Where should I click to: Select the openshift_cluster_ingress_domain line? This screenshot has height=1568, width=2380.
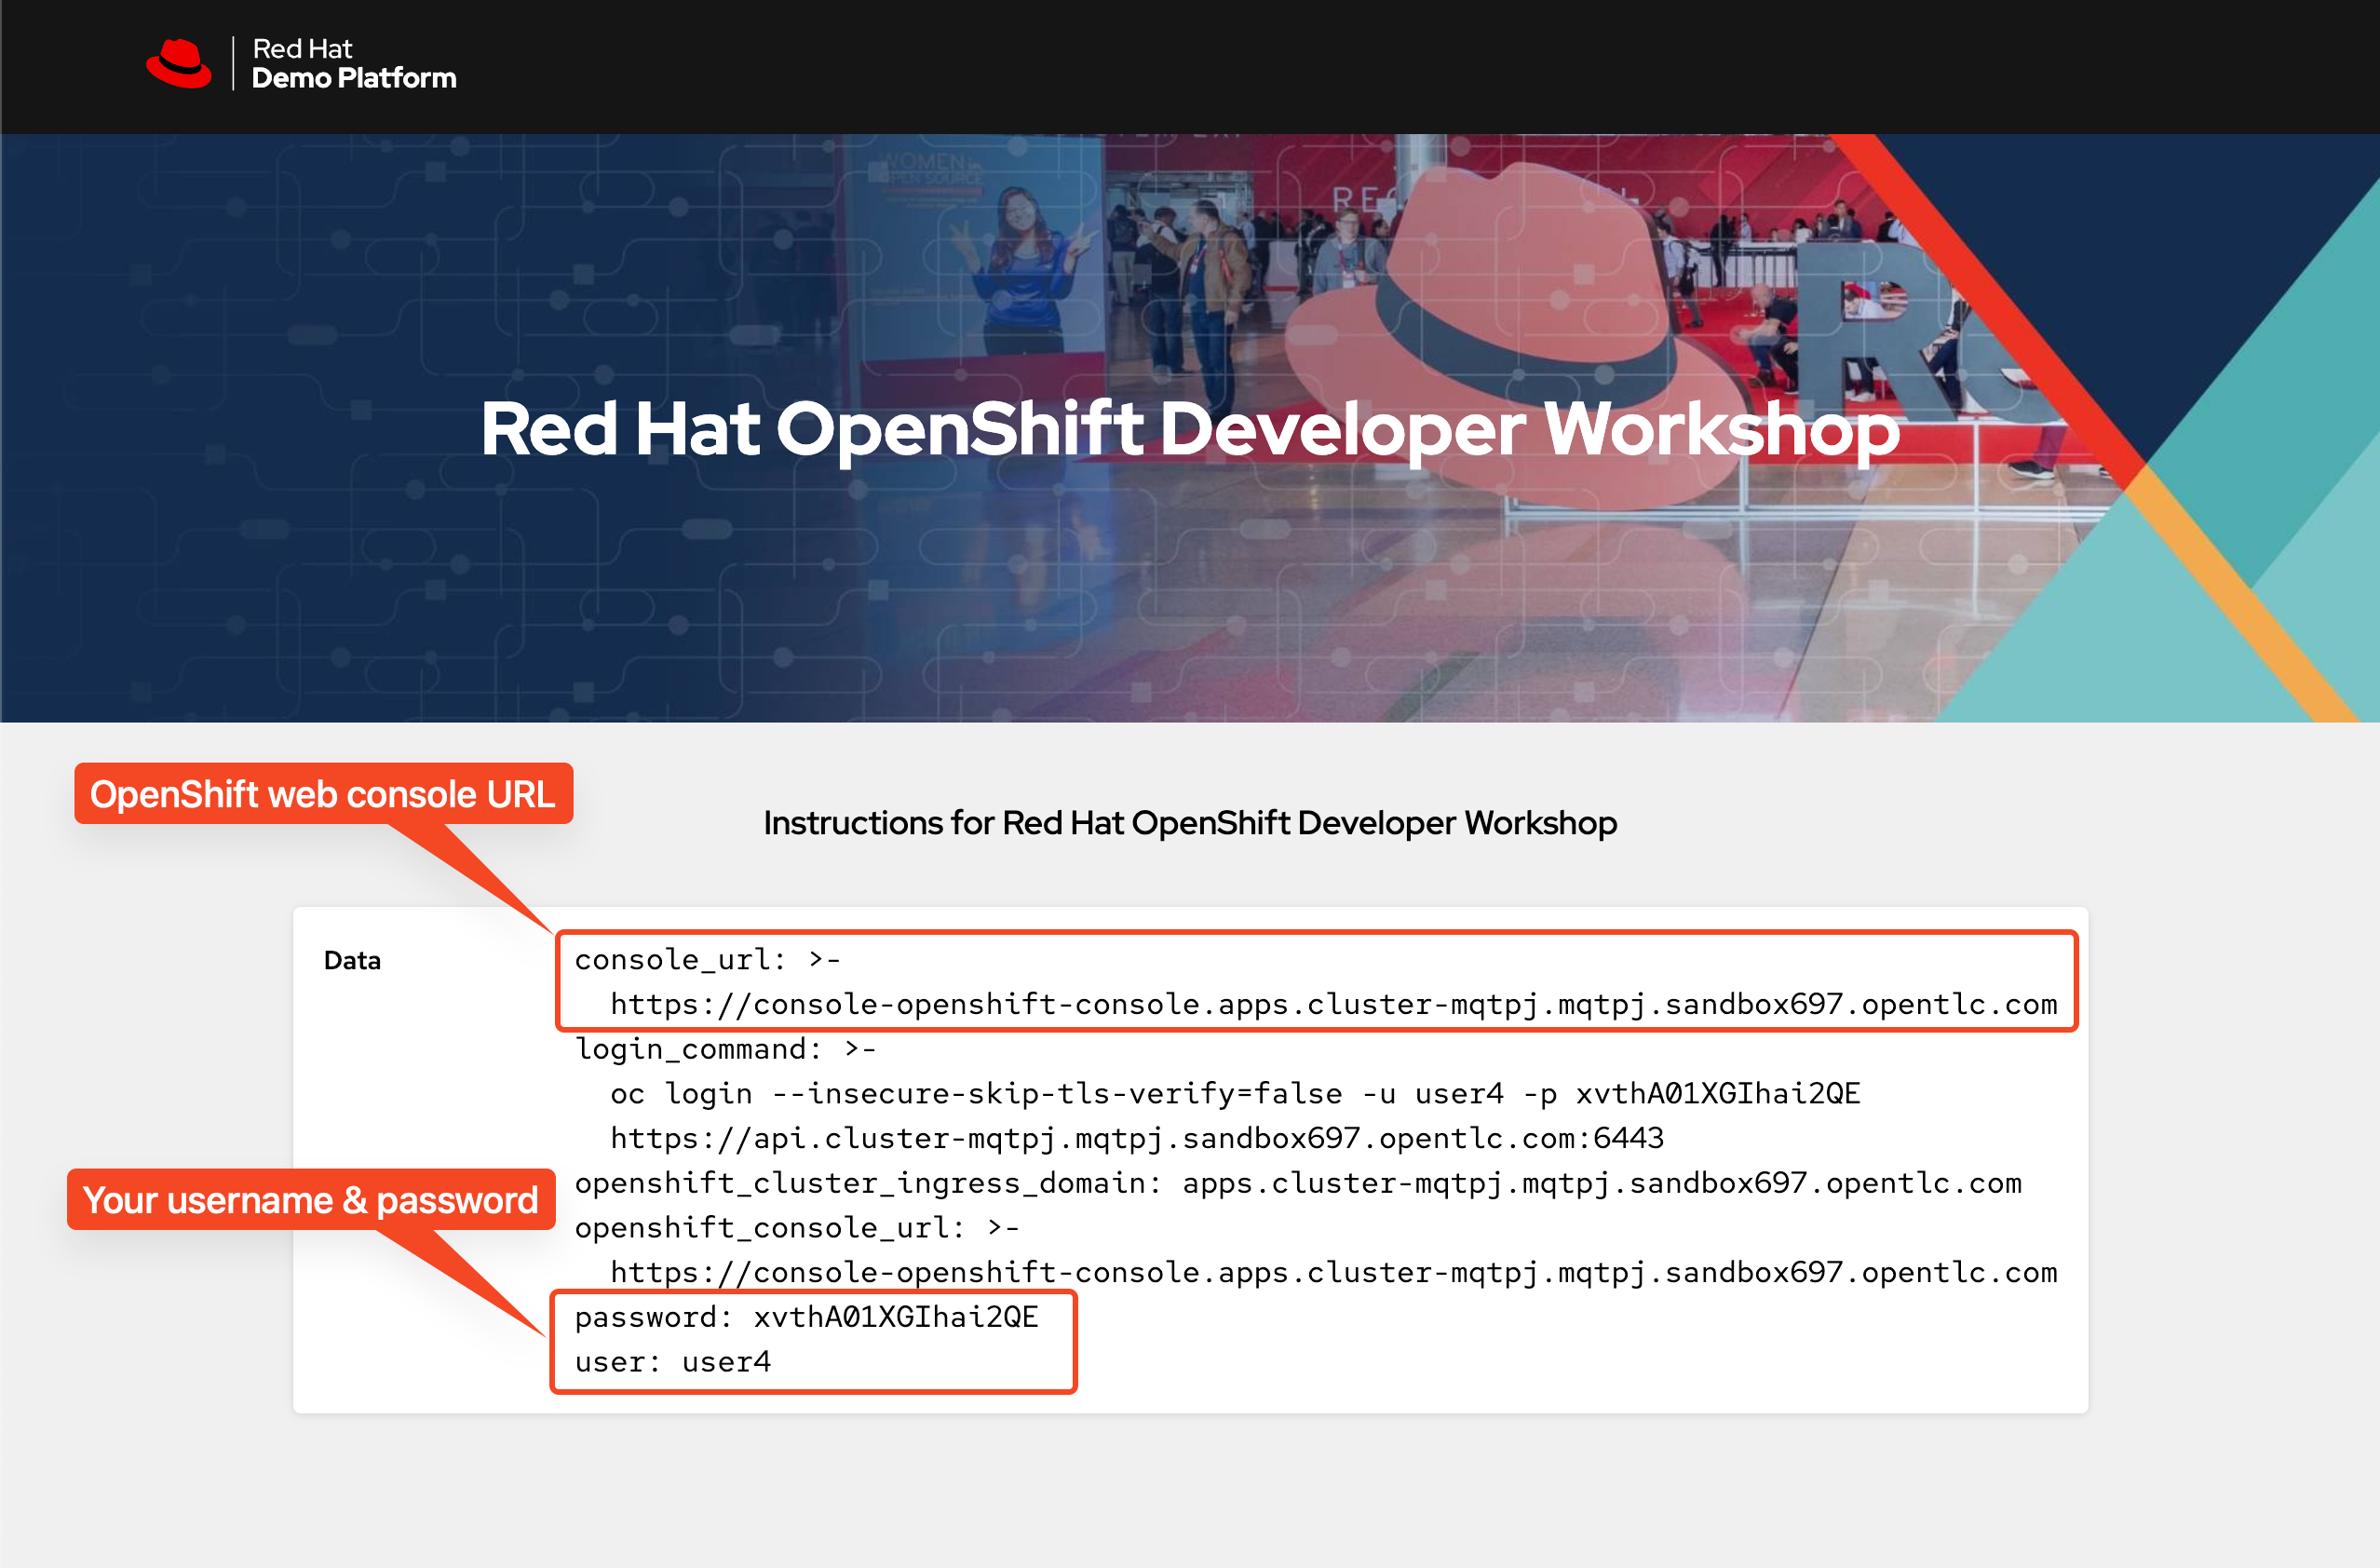1298,1183
